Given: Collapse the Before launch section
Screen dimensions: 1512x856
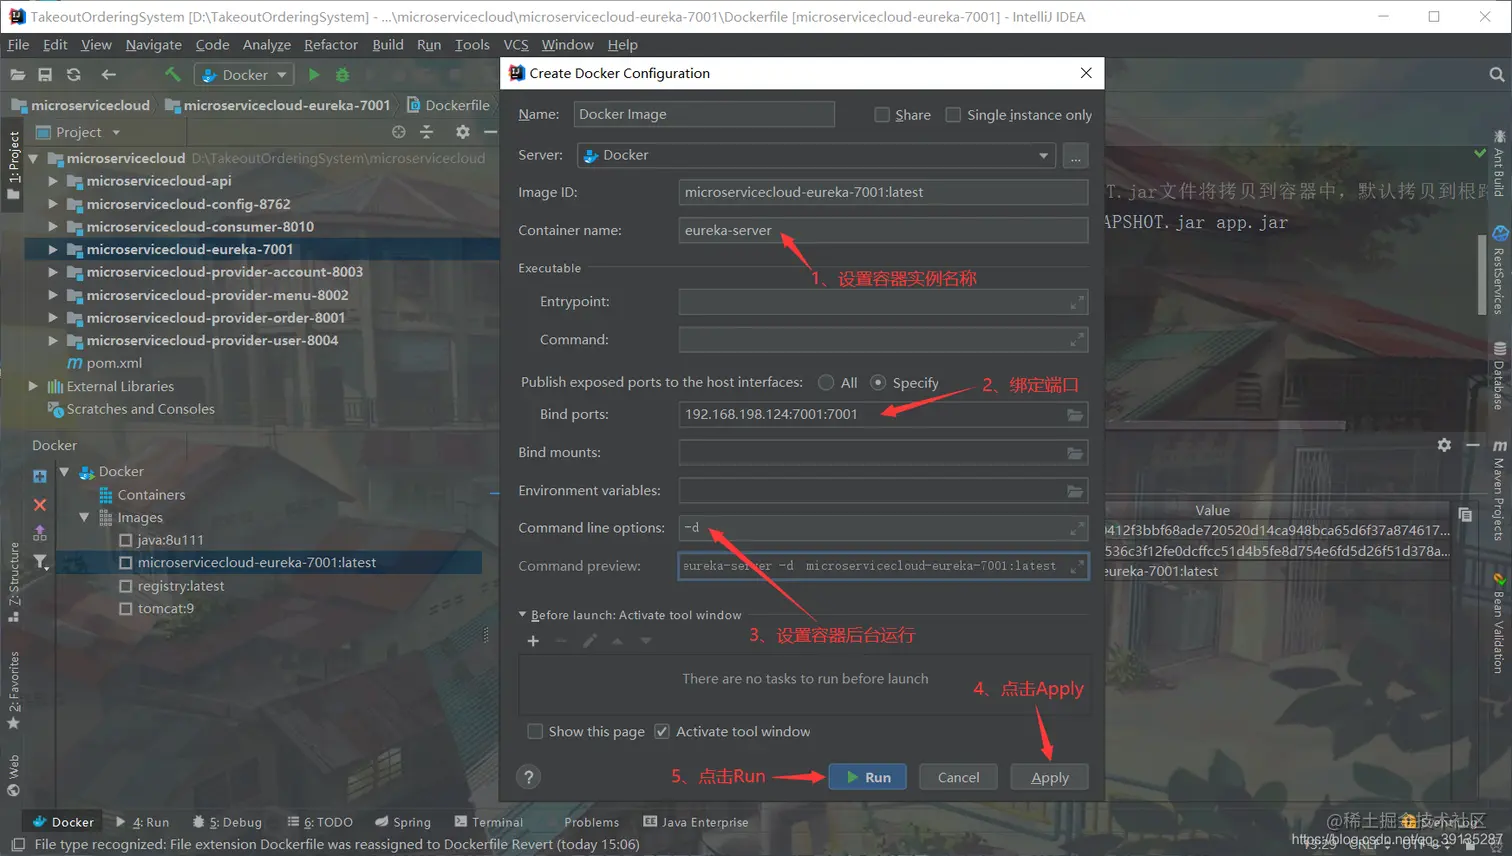Looking at the screenshot, I should pos(522,615).
